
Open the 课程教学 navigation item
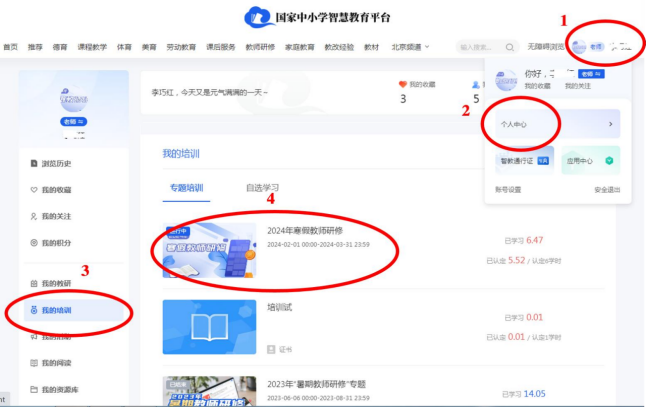click(x=92, y=47)
